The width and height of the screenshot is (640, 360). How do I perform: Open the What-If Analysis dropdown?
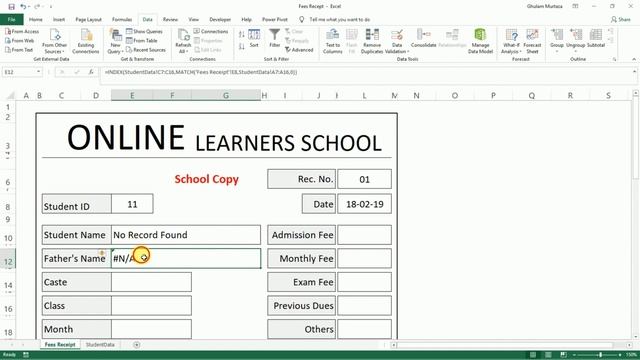[511, 41]
